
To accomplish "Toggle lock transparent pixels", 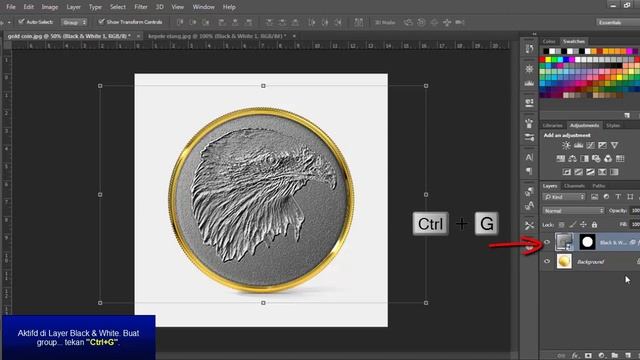I will click(562, 225).
